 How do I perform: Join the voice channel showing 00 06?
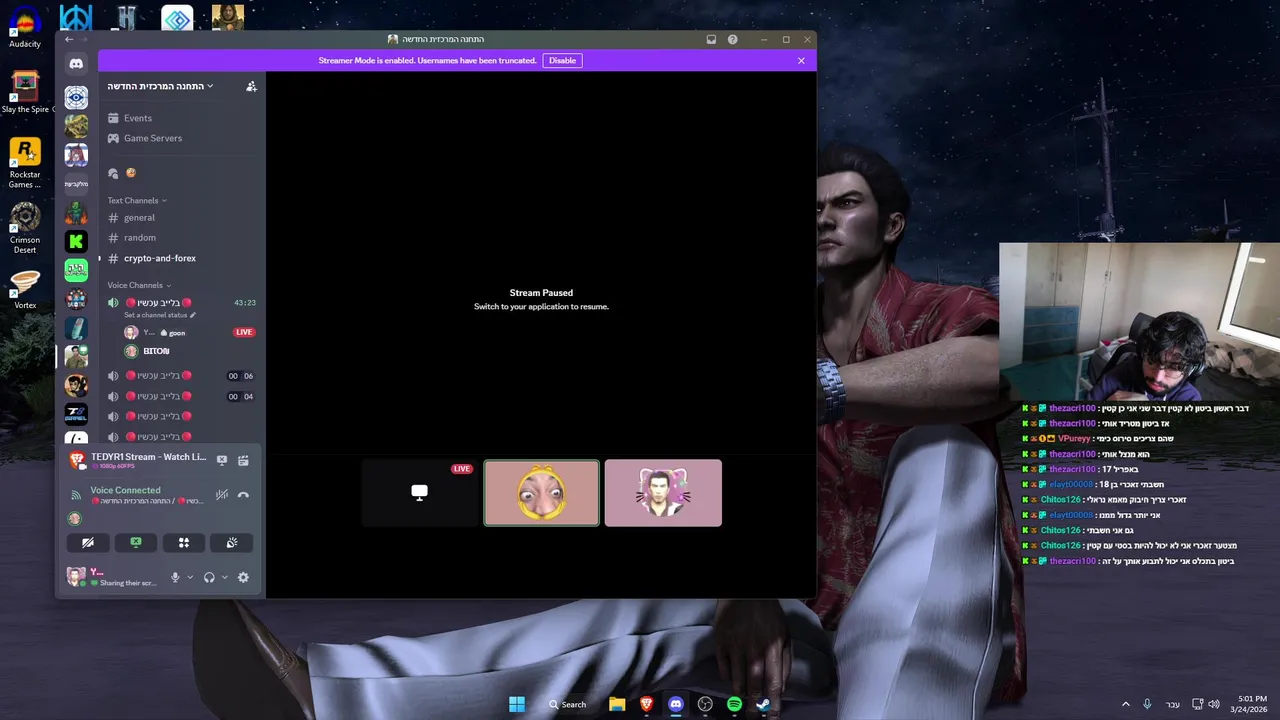(180, 376)
